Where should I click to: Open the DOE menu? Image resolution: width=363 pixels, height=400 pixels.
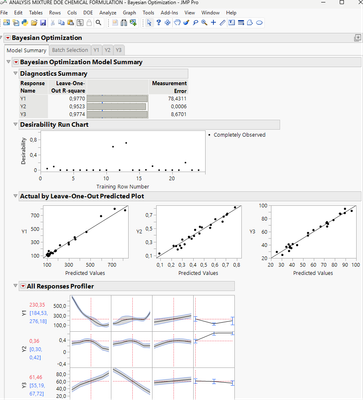(x=88, y=13)
